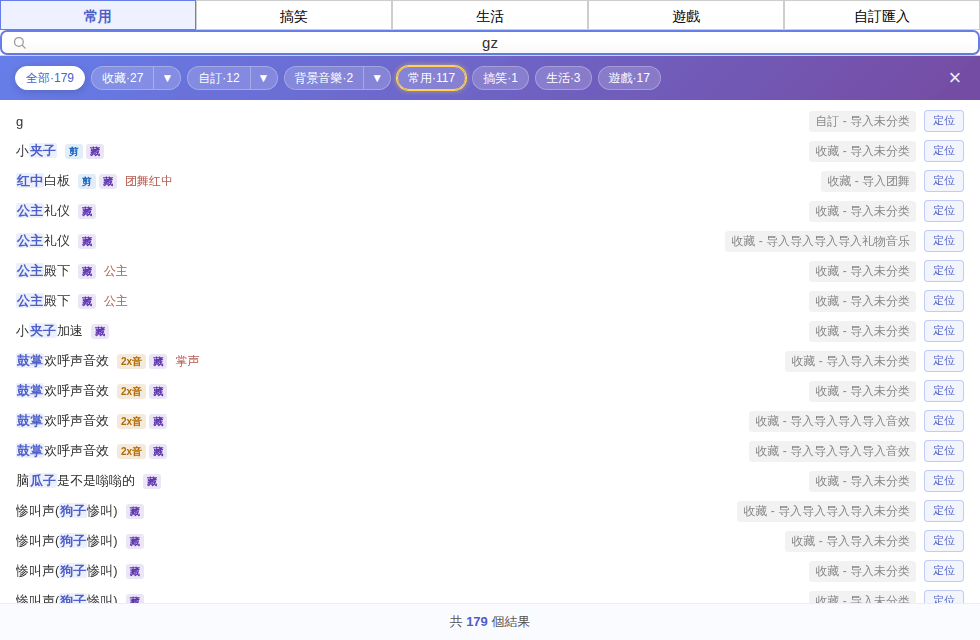The height and width of the screenshot is (640, 980).
Task: Click the 团舞红中 tag
Action: 149,181
